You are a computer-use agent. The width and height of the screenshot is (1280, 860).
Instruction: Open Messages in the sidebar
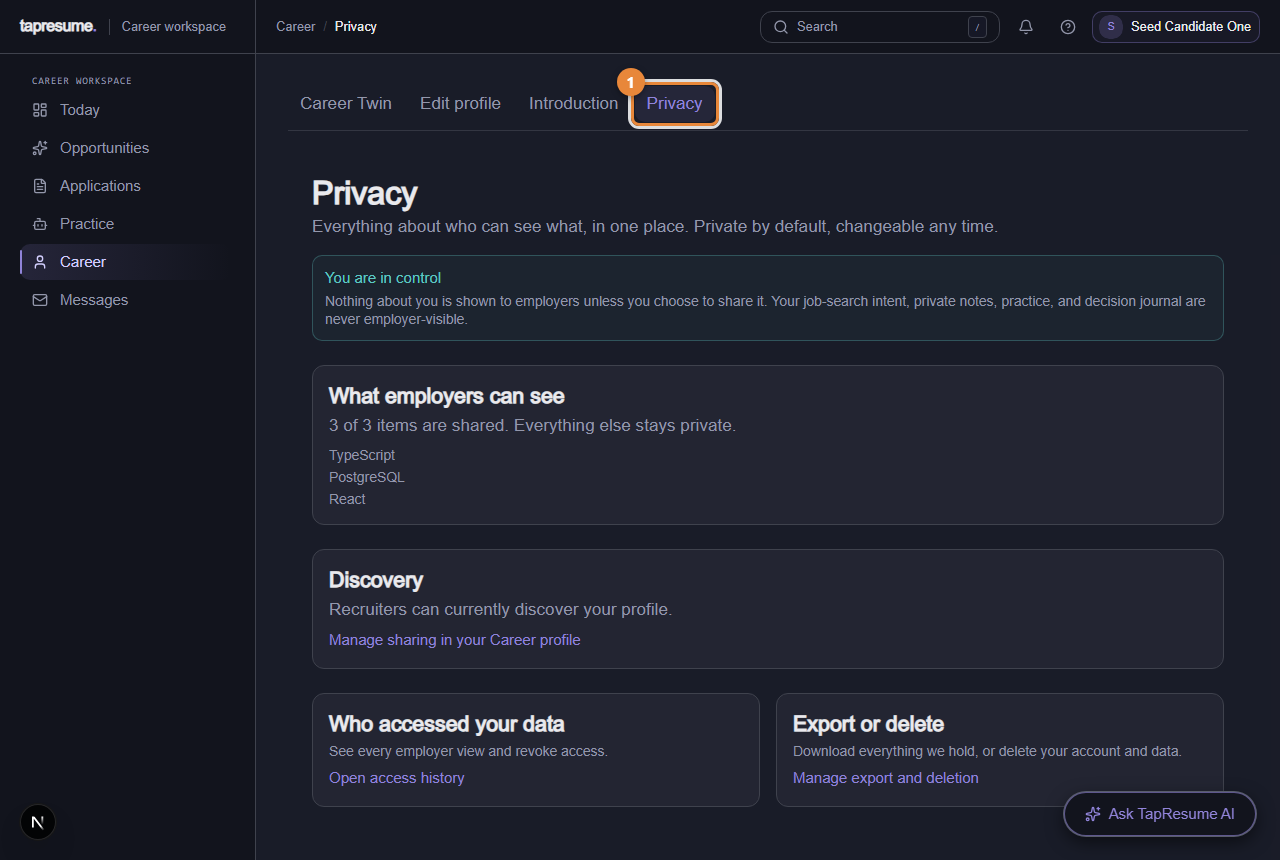(x=128, y=300)
